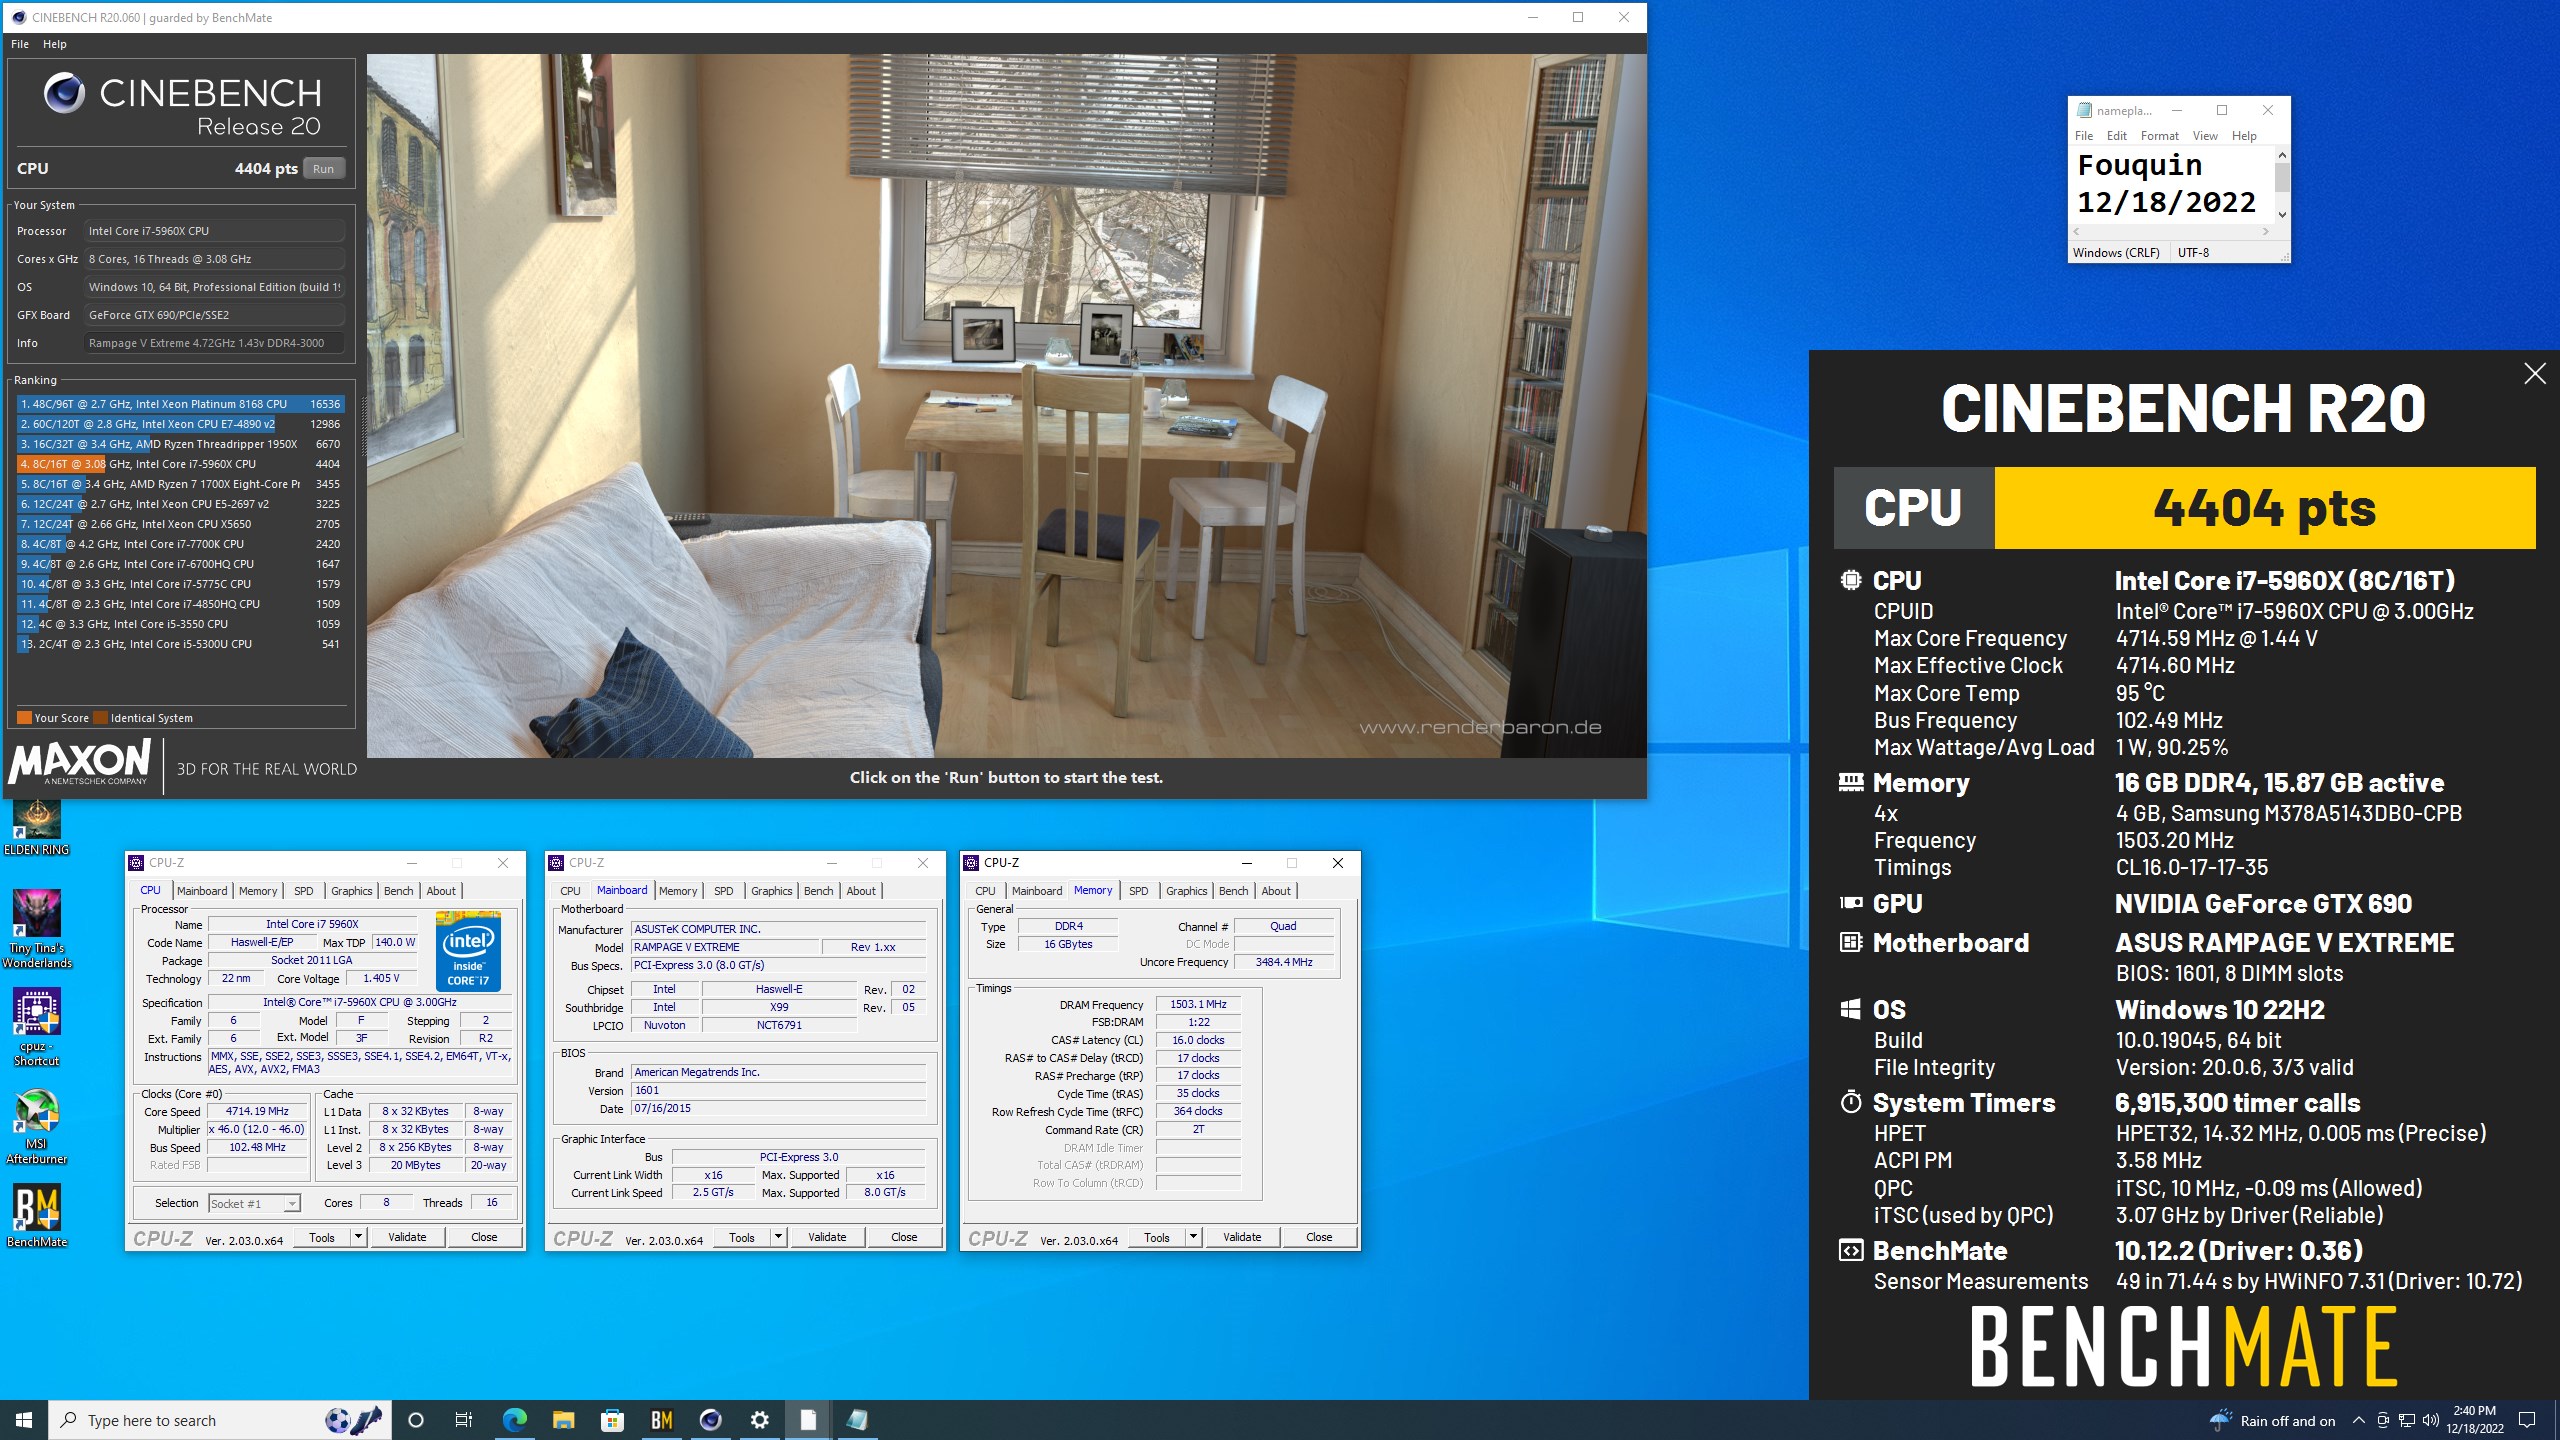Open Tiny Tina's Wonderlands desktop icon
This screenshot has width=2560, height=1440.
click(37, 928)
